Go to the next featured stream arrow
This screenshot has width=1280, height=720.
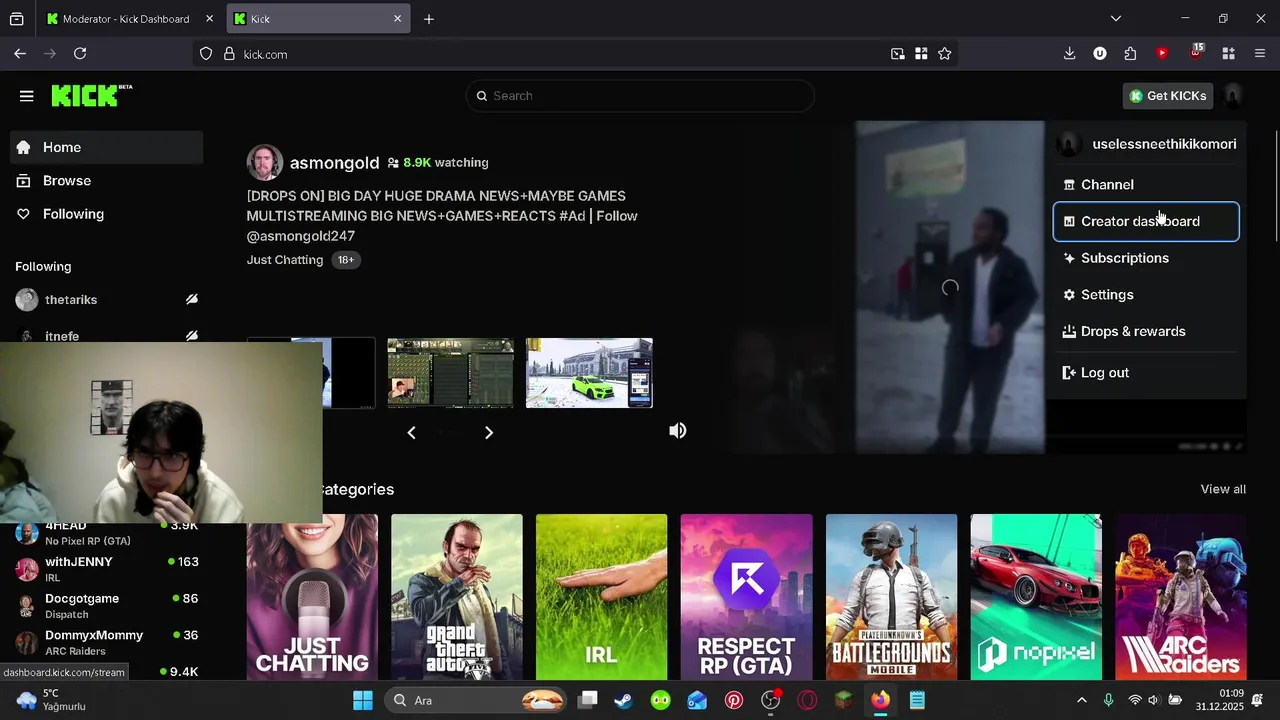489,432
